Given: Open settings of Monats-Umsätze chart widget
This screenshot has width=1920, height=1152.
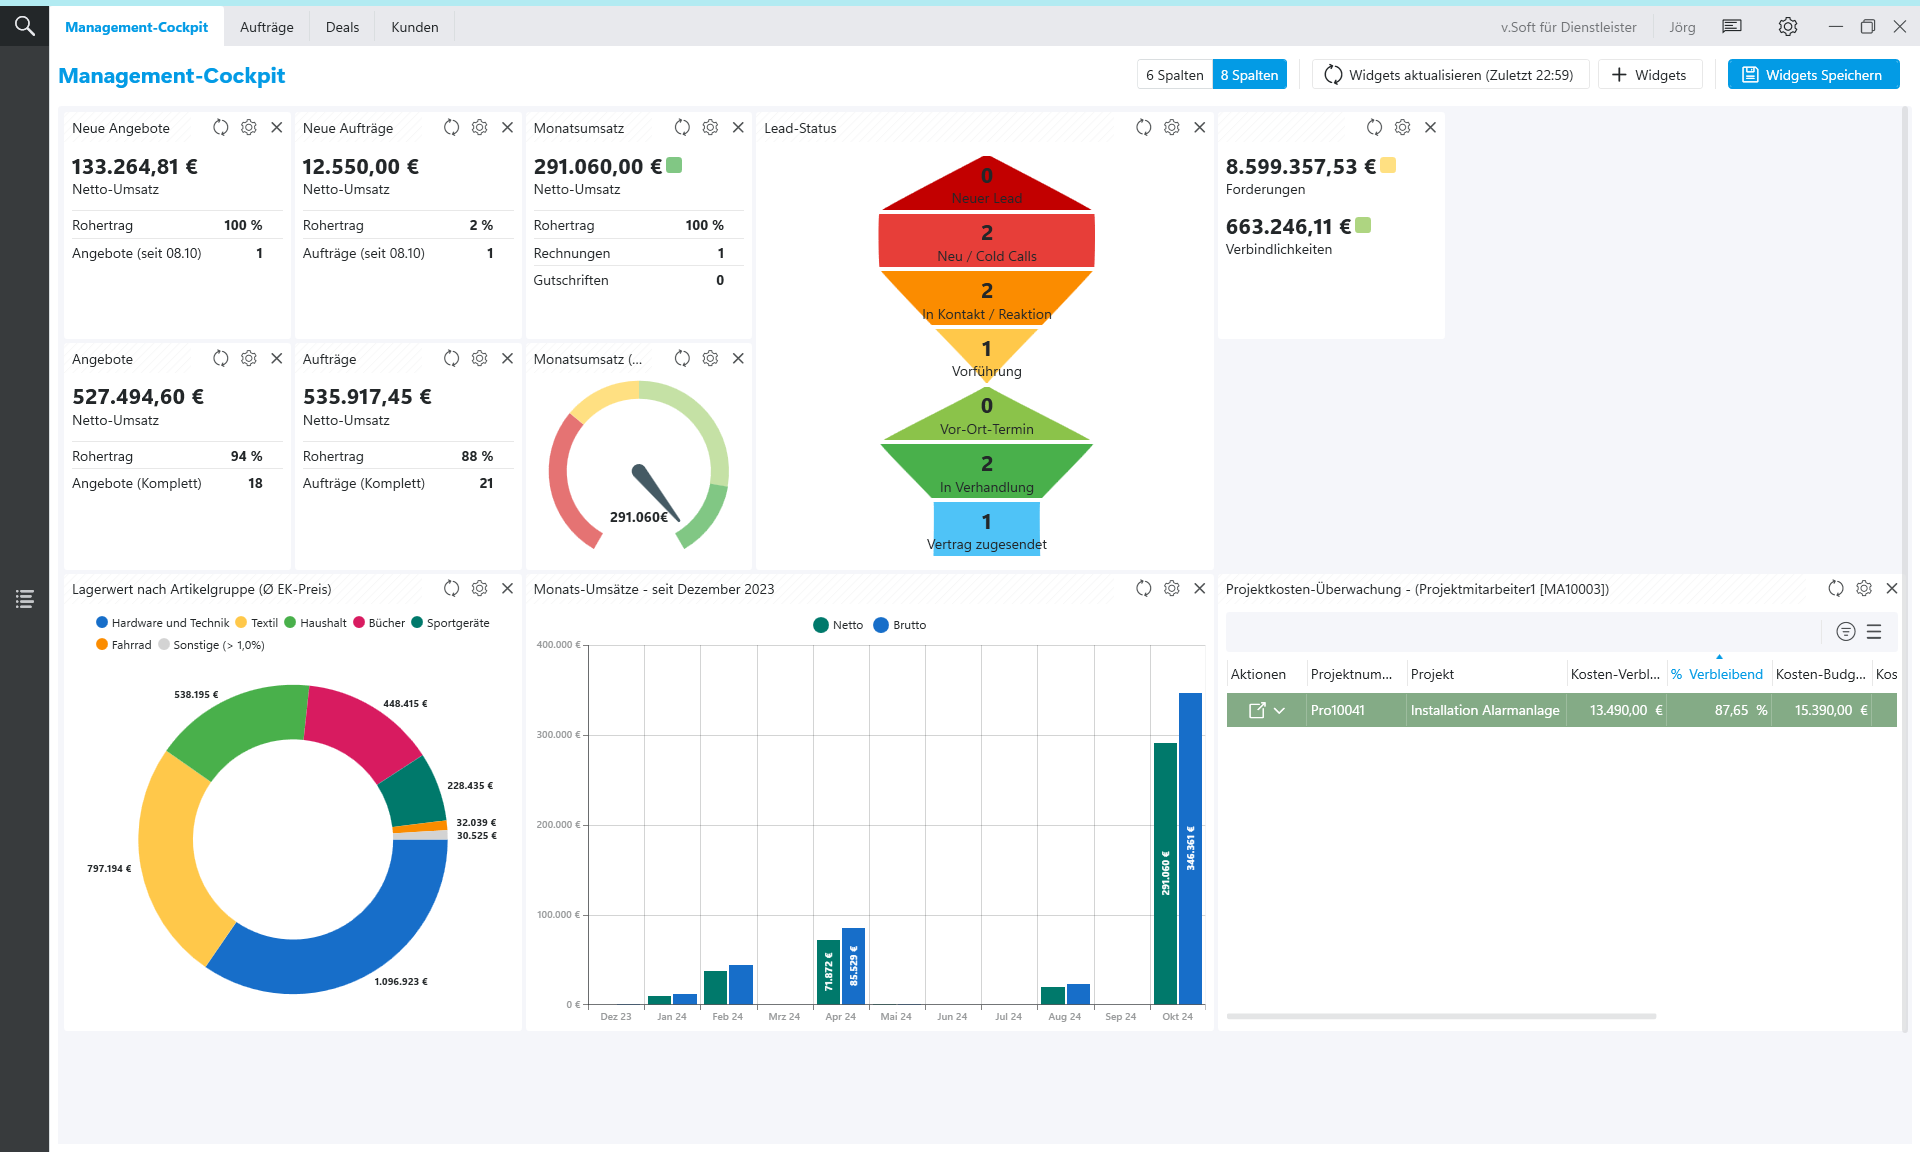Looking at the screenshot, I should coord(1172,588).
